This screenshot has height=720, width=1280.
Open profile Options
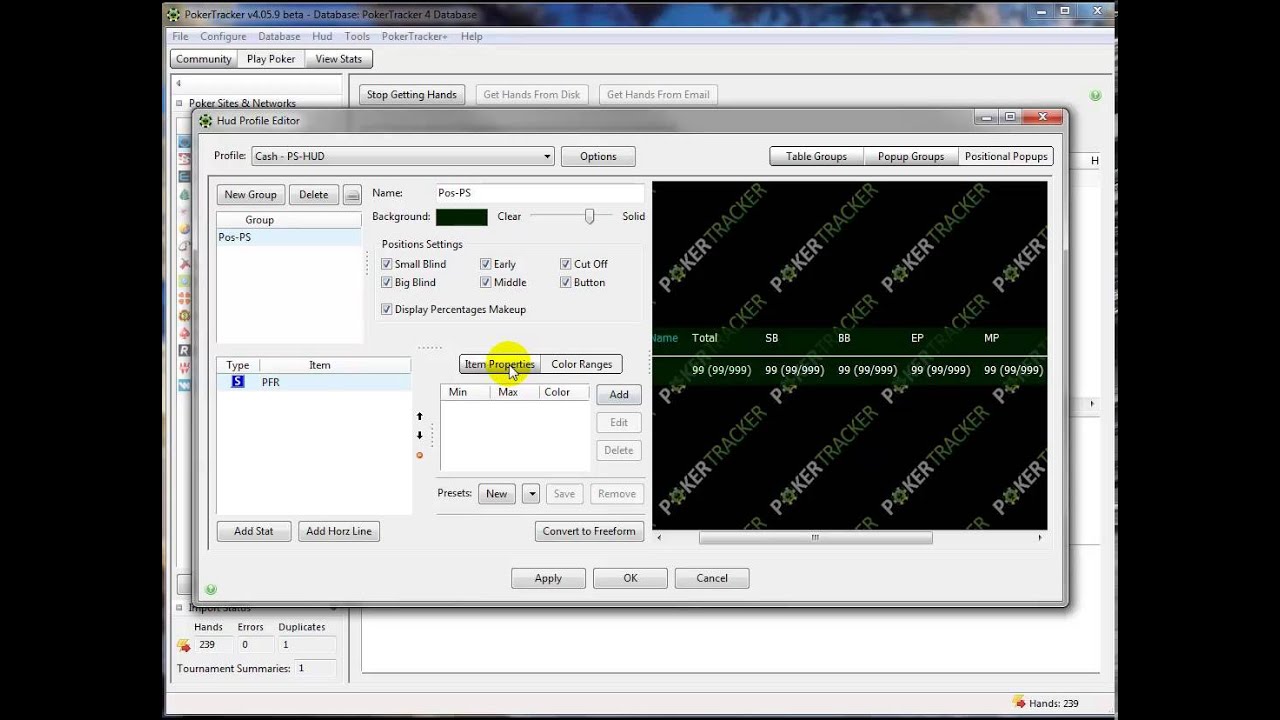[598, 156]
